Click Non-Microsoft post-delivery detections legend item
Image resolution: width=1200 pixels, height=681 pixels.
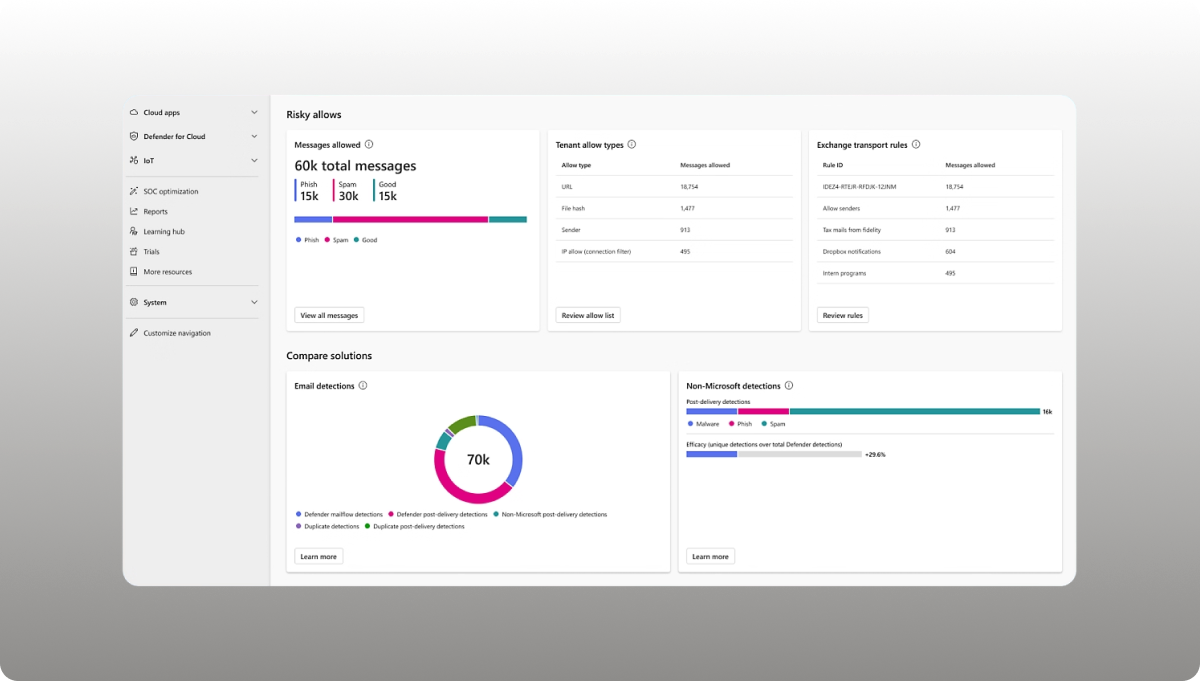pyautogui.click(x=550, y=514)
